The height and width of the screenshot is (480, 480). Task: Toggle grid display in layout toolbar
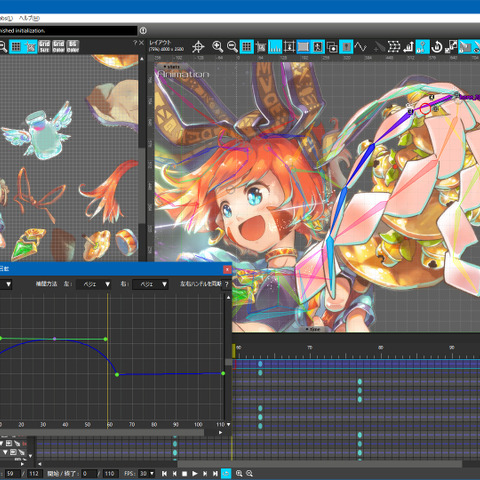tap(247, 47)
